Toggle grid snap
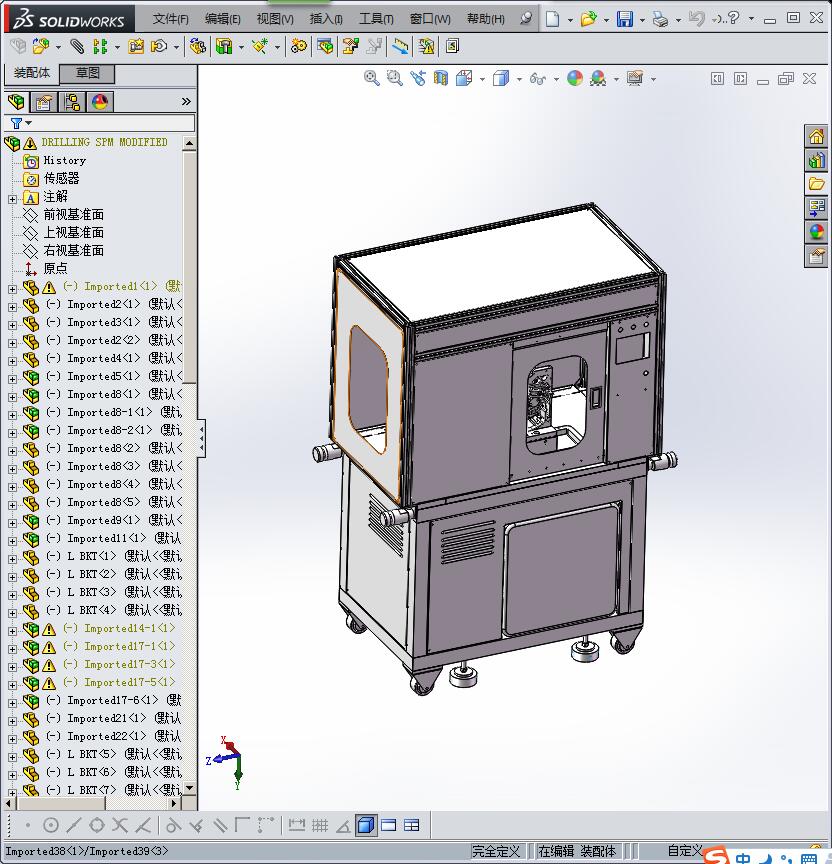 pyautogui.click(x=320, y=825)
